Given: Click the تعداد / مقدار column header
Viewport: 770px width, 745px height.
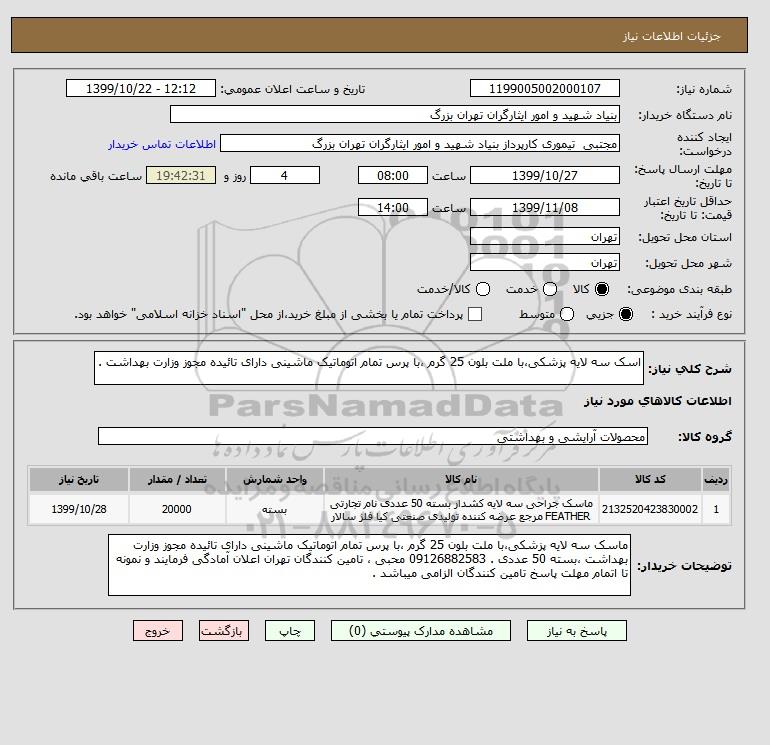Looking at the screenshot, I should (177, 479).
